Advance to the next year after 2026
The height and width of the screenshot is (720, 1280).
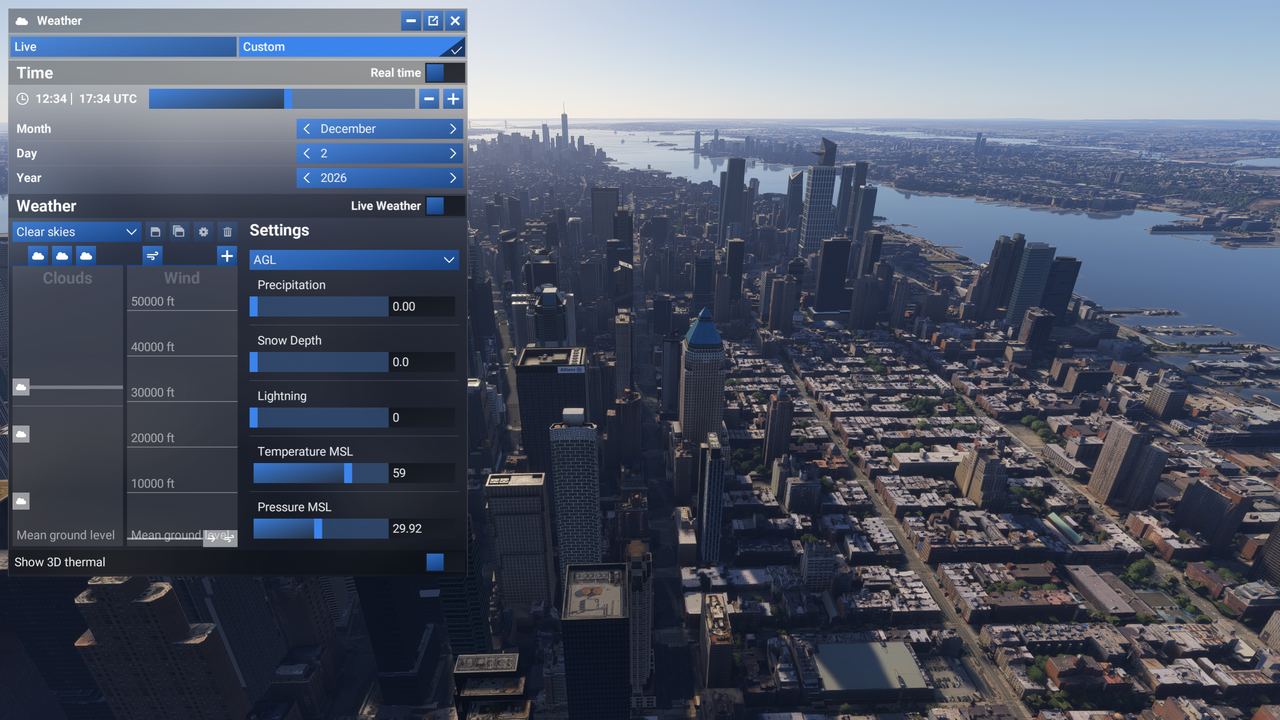pos(453,178)
